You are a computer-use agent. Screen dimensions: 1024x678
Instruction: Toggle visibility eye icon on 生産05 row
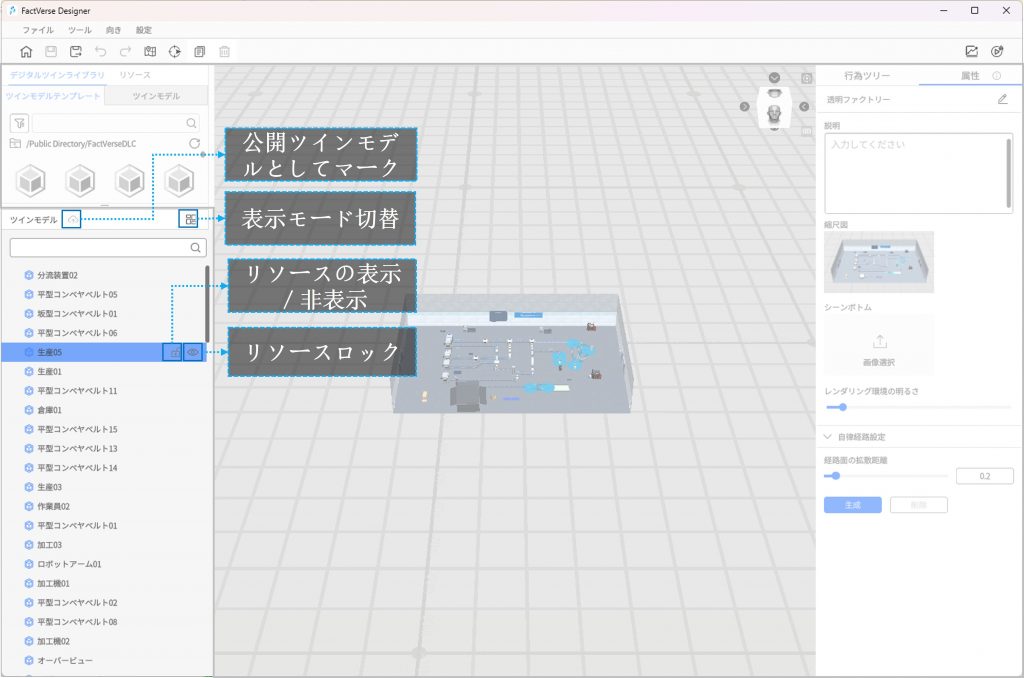pyautogui.click(x=193, y=352)
